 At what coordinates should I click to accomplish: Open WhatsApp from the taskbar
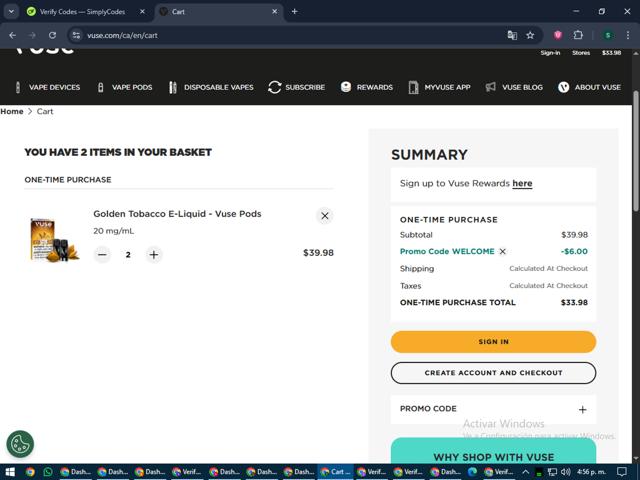point(48,472)
